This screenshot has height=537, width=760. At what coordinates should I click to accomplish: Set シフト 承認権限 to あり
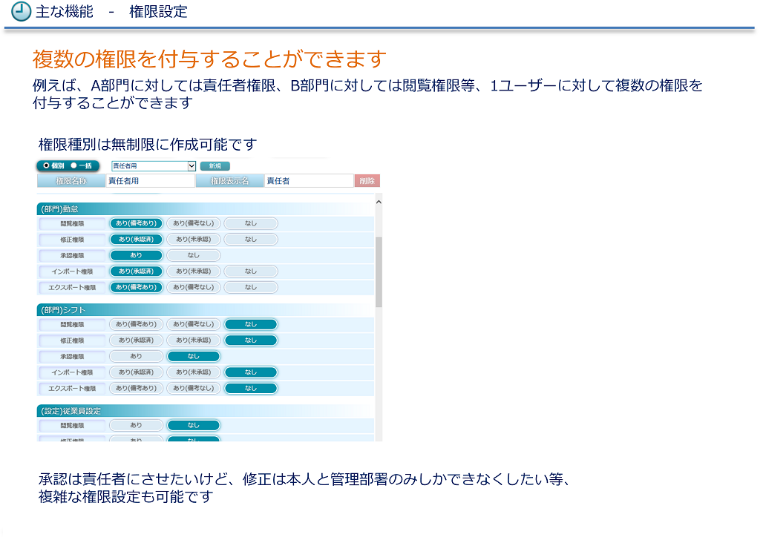click(135, 356)
